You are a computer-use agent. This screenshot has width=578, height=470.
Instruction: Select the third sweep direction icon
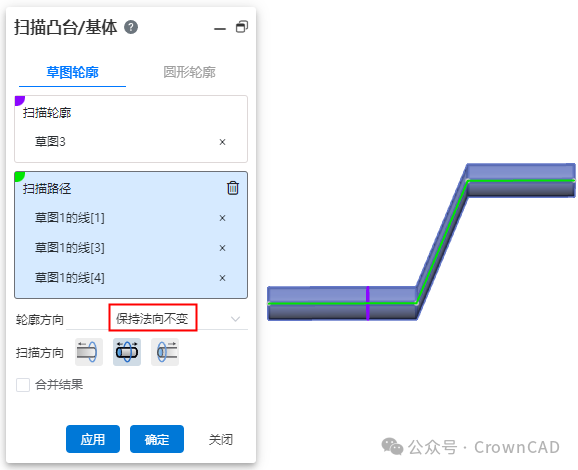click(x=165, y=352)
